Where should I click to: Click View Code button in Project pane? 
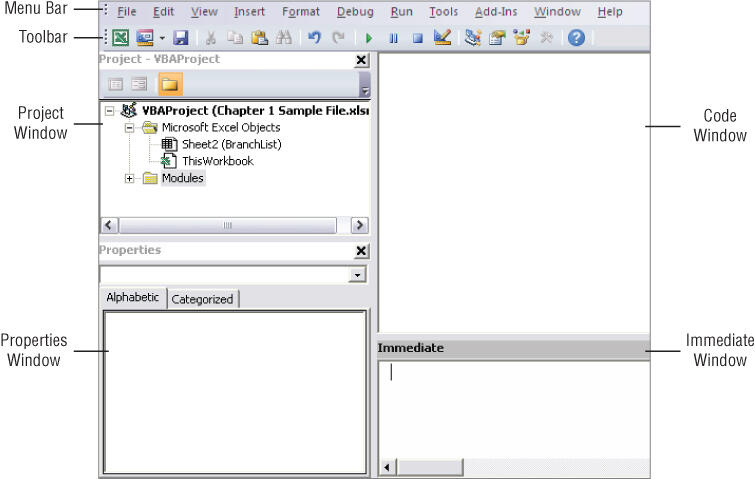coord(116,84)
